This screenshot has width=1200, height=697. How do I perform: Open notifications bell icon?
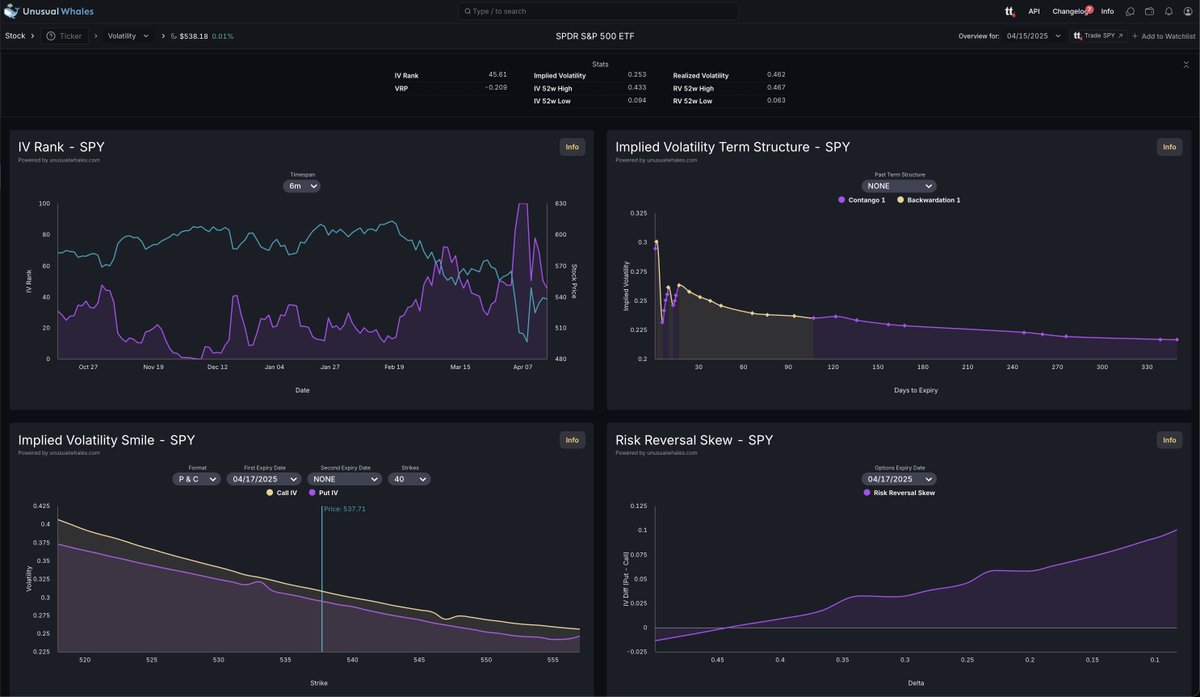point(1169,11)
